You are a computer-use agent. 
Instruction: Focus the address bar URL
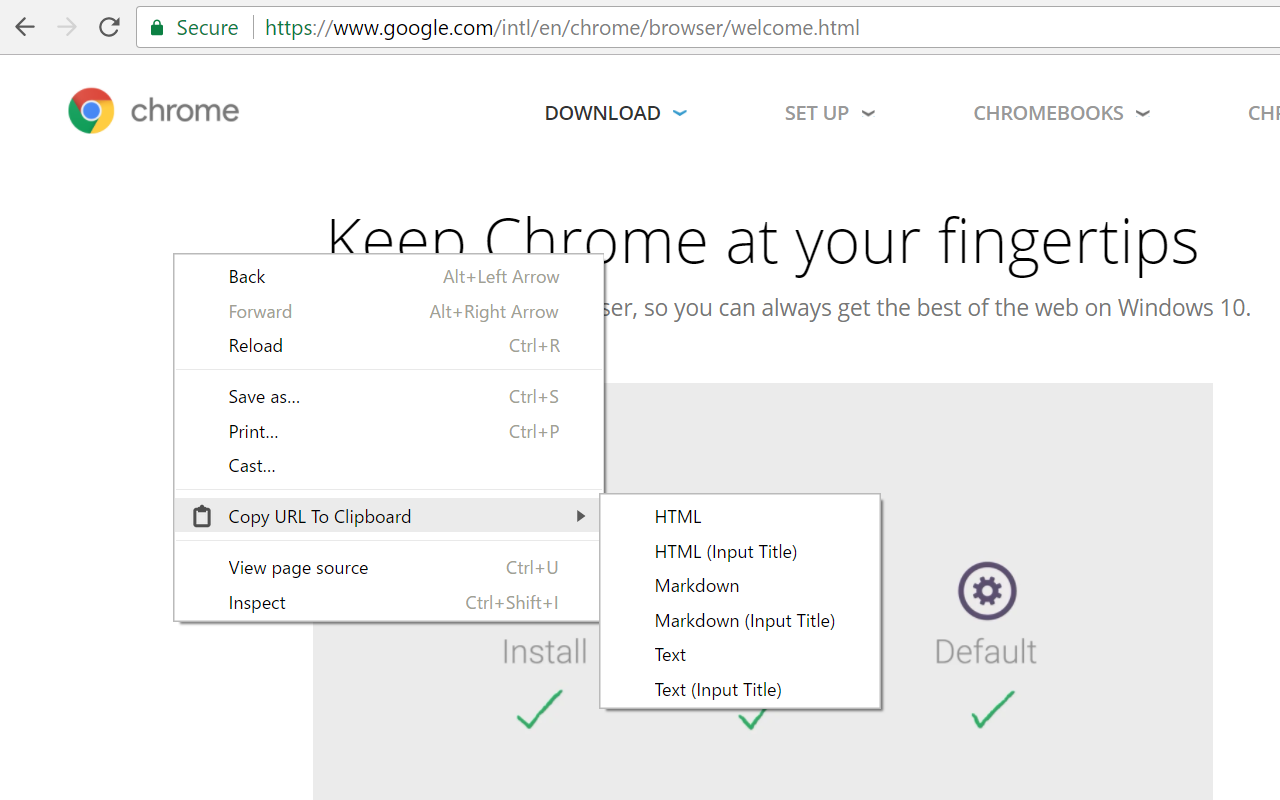(x=562, y=28)
